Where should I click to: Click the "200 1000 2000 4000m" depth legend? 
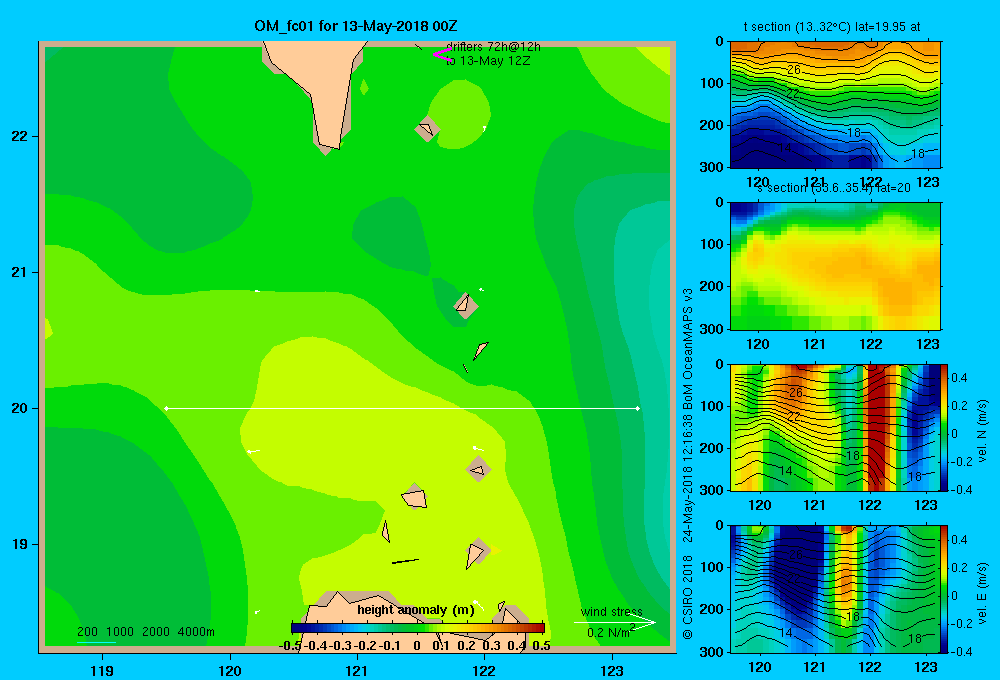pos(146,632)
